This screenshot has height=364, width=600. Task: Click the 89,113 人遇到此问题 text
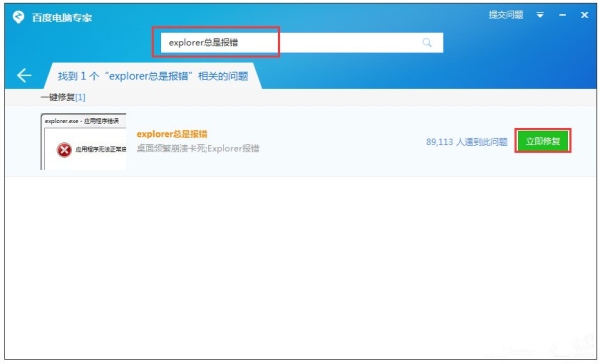click(x=467, y=142)
